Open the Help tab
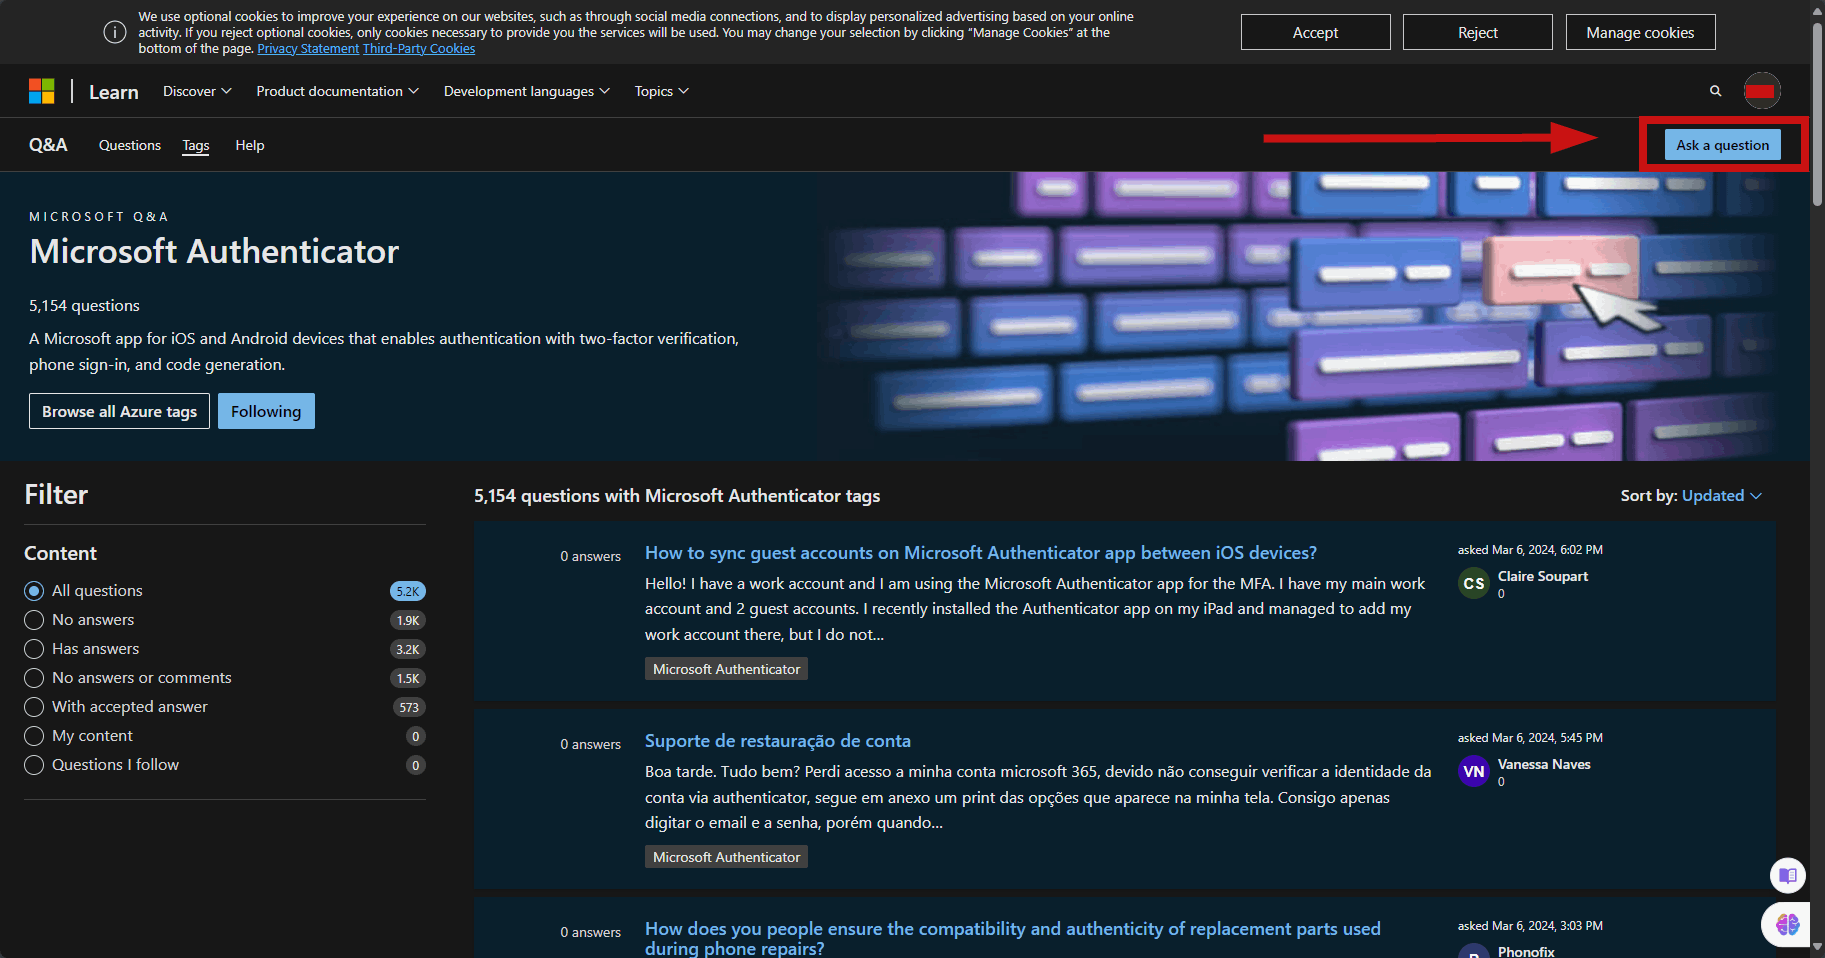1825x958 pixels. (250, 145)
